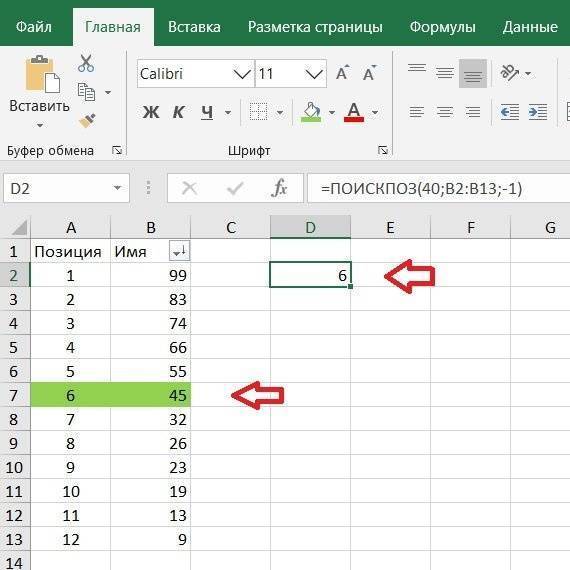Apply fill color with paint bucket icon

311,112
